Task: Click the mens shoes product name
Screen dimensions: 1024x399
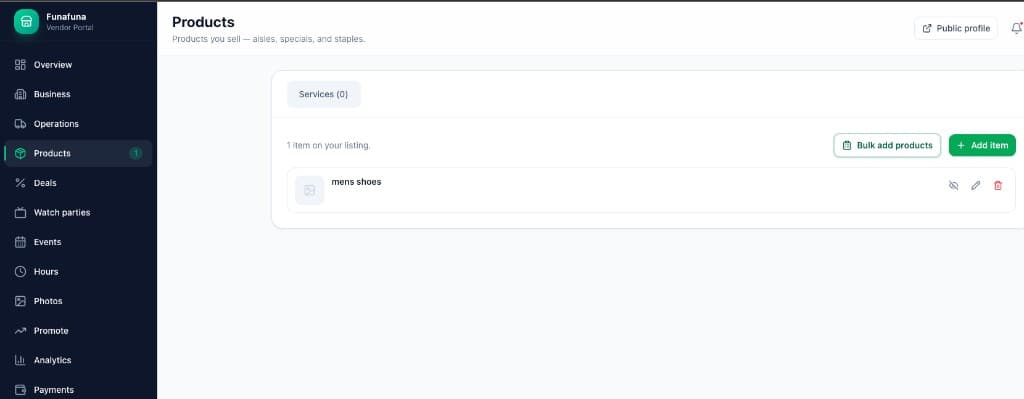Action: [x=356, y=182]
